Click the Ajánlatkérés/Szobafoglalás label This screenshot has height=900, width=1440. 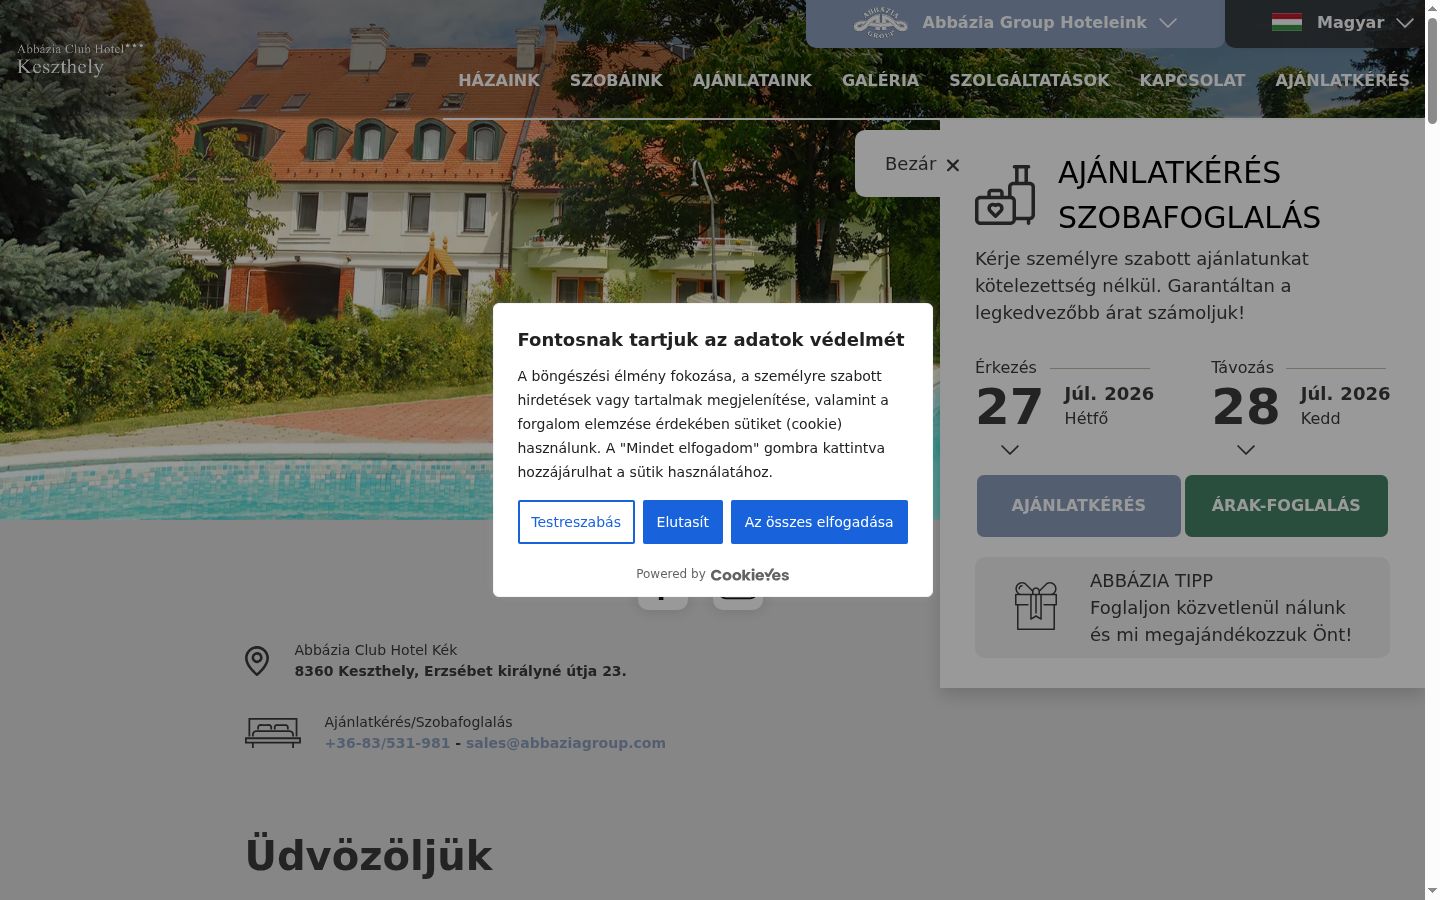[418, 722]
